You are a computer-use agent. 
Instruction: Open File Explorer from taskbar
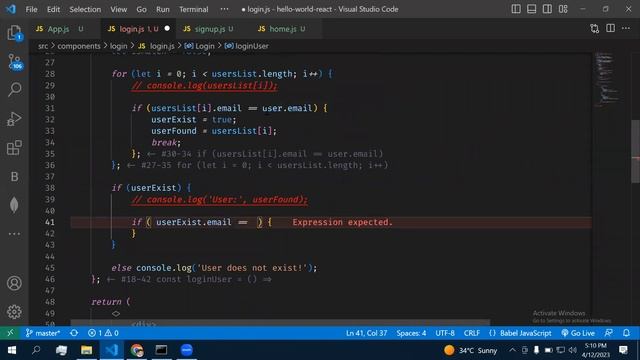[86, 350]
